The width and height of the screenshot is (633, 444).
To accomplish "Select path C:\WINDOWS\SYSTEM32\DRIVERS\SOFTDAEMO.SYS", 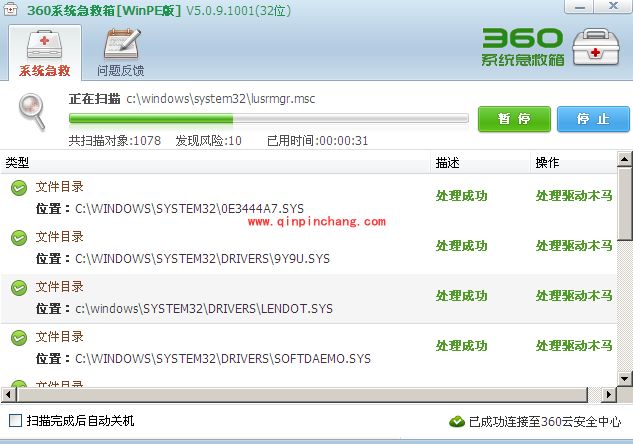I will [223, 359].
